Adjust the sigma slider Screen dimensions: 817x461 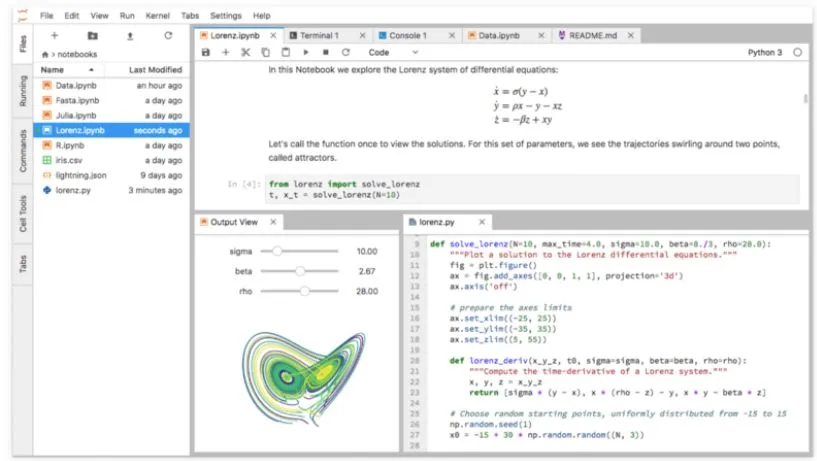278,251
